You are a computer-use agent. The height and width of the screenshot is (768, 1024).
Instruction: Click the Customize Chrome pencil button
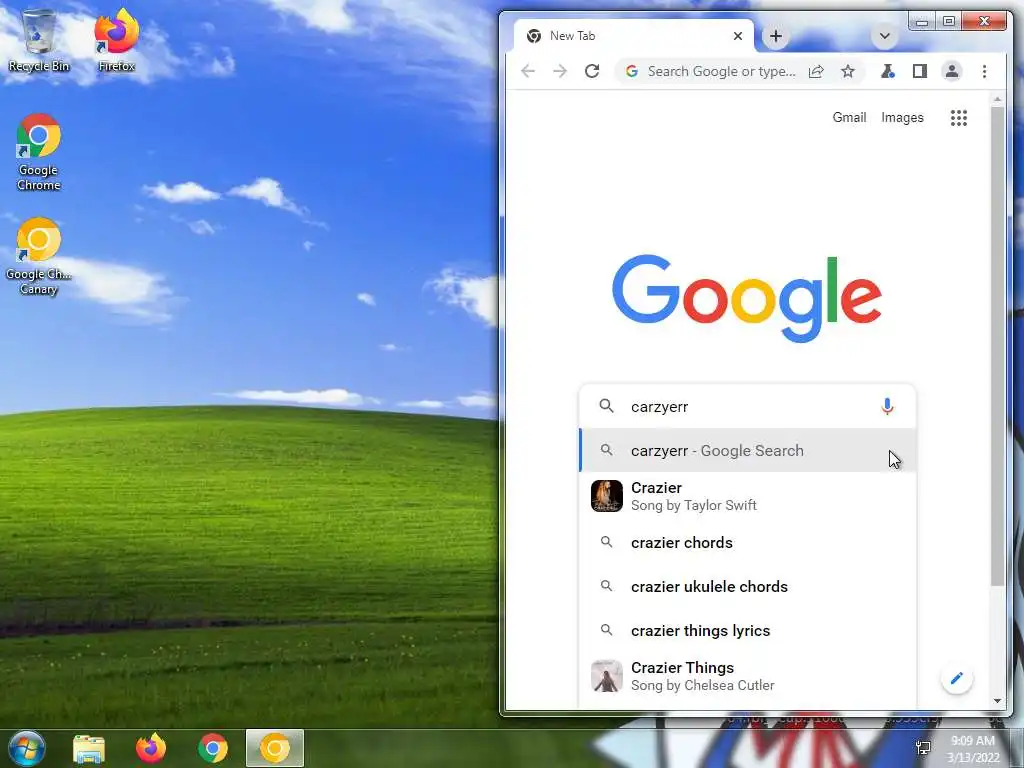957,678
